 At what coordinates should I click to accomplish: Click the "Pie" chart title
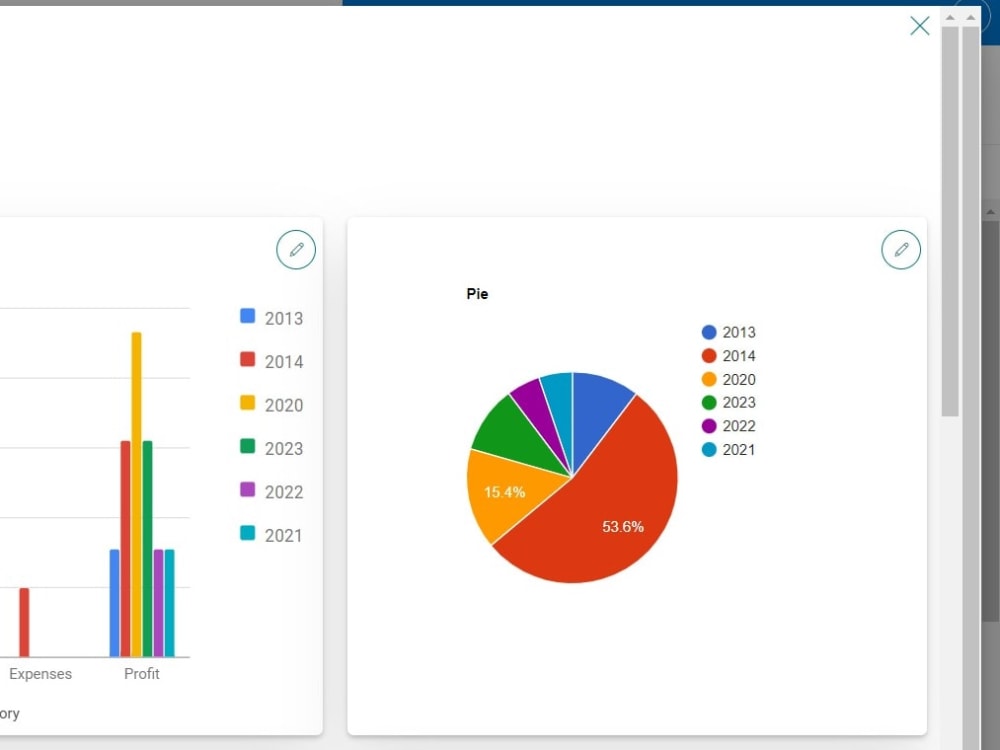[x=477, y=293]
